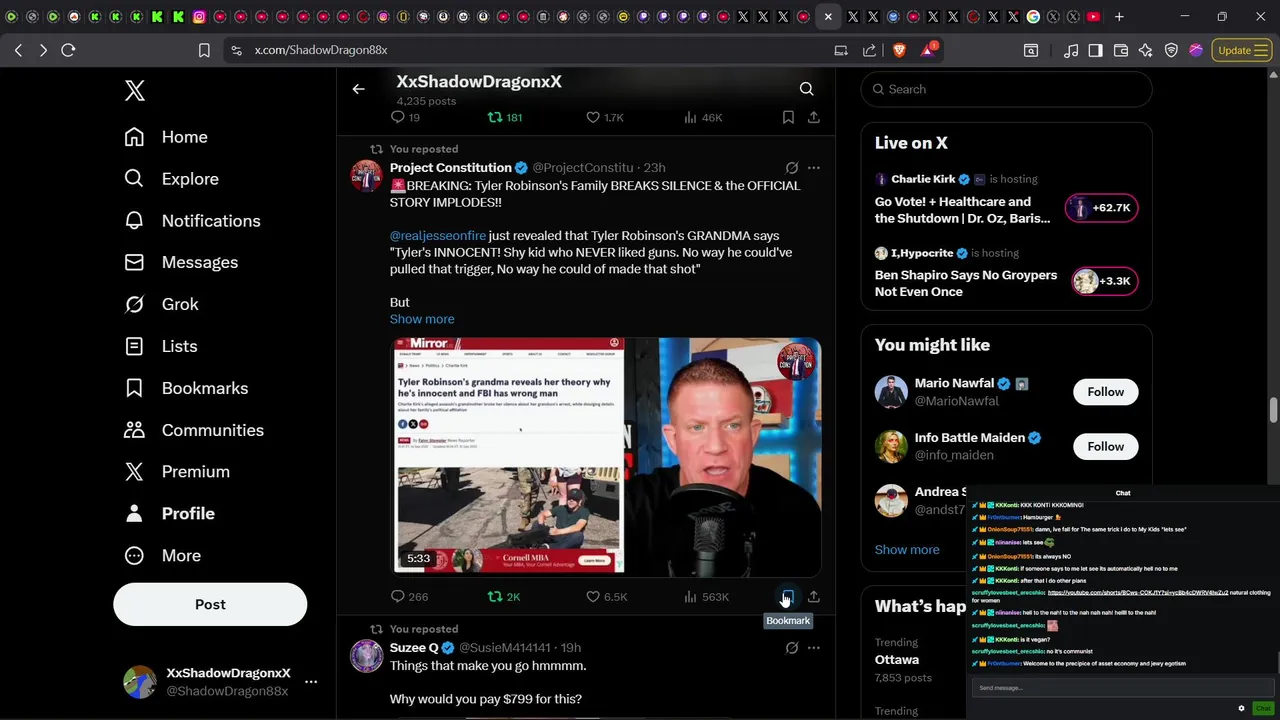Bookmark the Project Constitution post
The width and height of the screenshot is (1280, 720).
click(788, 597)
